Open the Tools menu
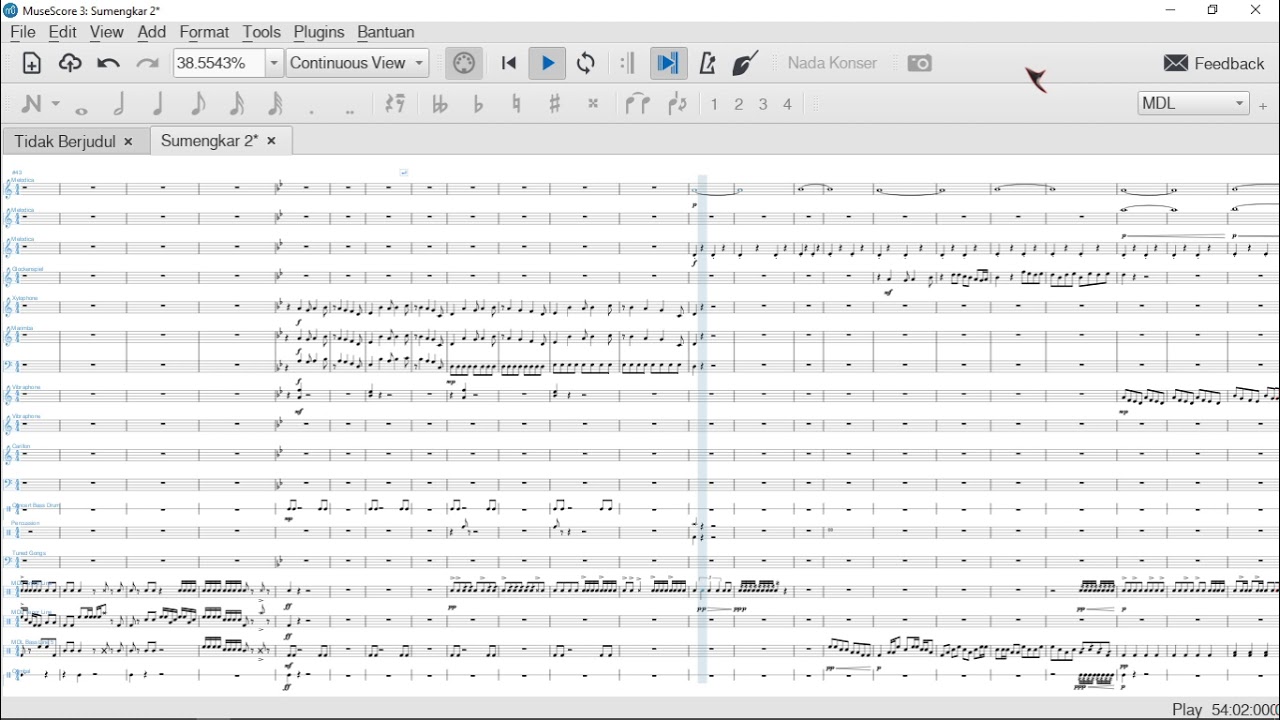The height and width of the screenshot is (720, 1280). [x=261, y=33]
